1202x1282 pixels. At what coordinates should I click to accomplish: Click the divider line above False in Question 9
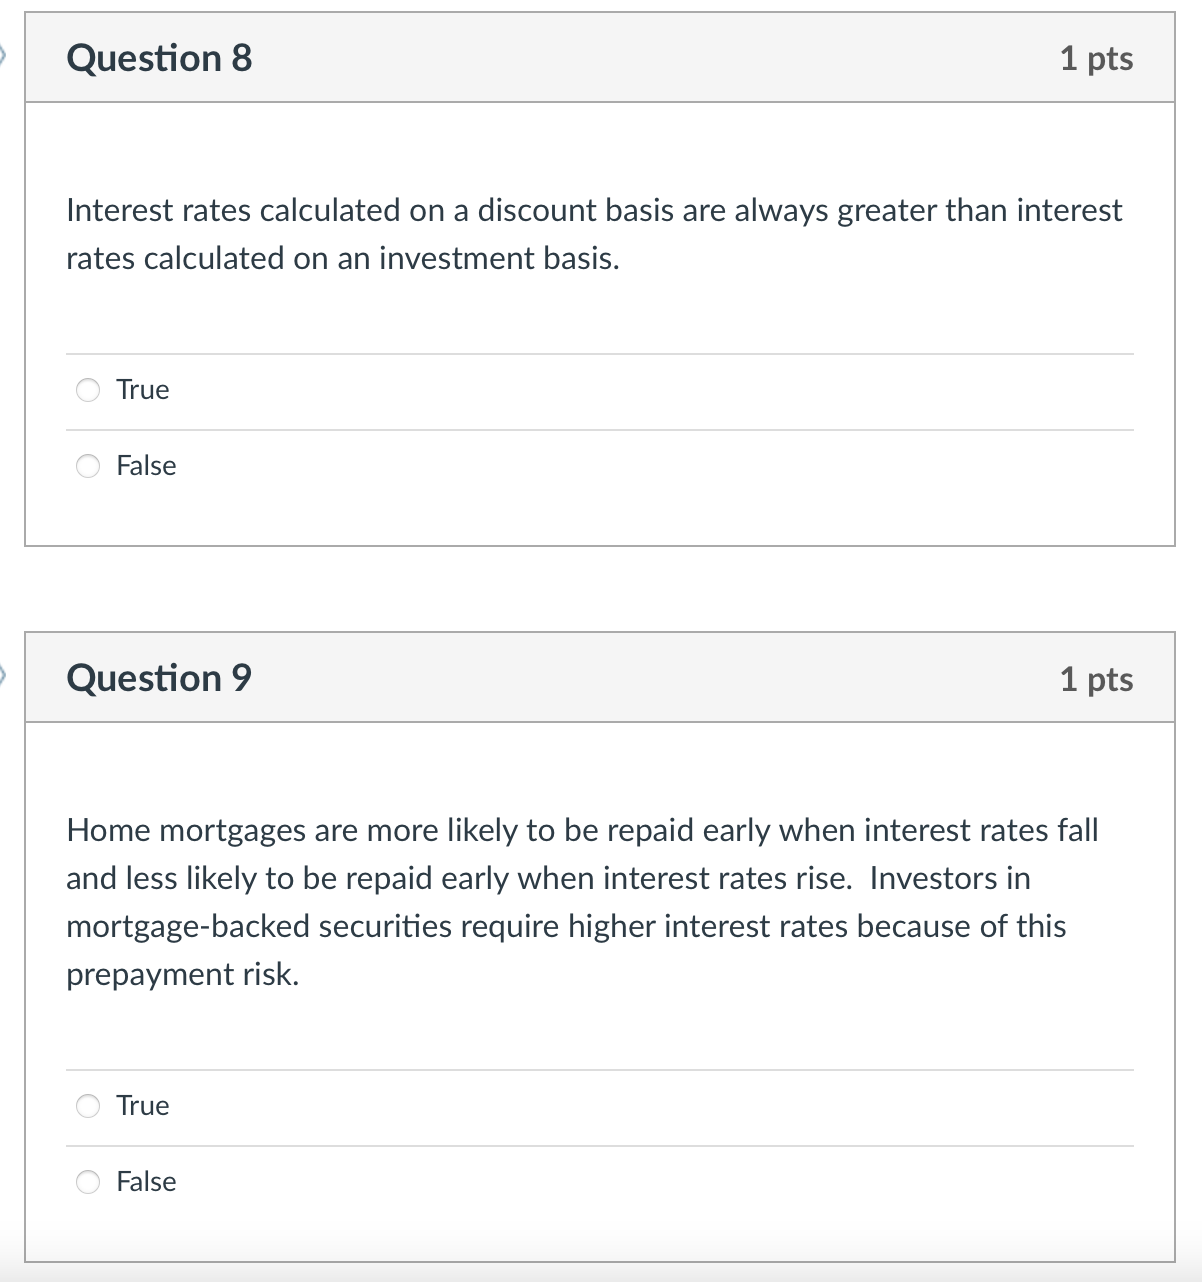[x=600, y=1144]
